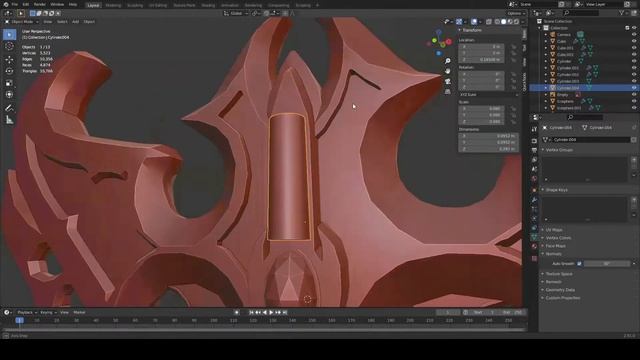Image resolution: width=640 pixels, height=360 pixels.
Task: Open XYZ Euler rotation mode dropdown
Action: tap(489, 95)
